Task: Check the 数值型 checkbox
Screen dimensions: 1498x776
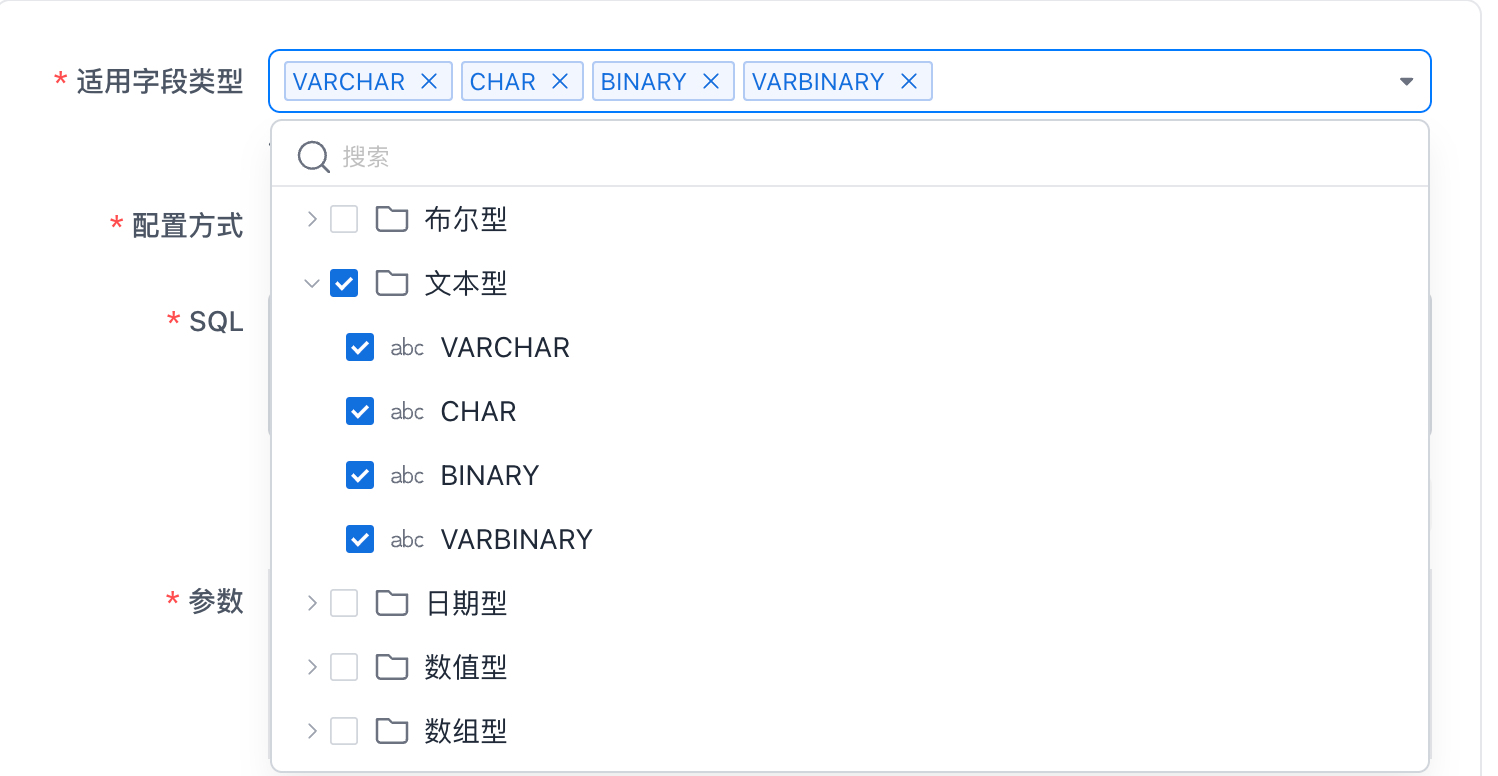Action: coord(344,667)
